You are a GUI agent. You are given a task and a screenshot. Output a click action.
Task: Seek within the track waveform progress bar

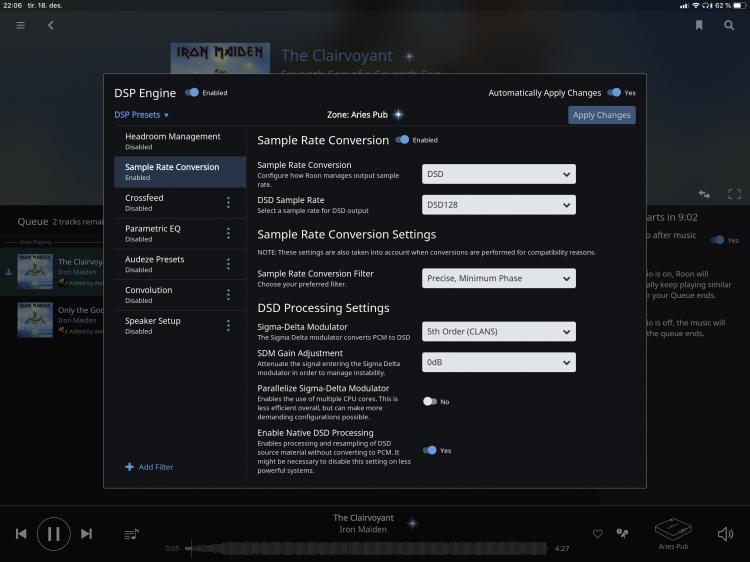(366, 549)
